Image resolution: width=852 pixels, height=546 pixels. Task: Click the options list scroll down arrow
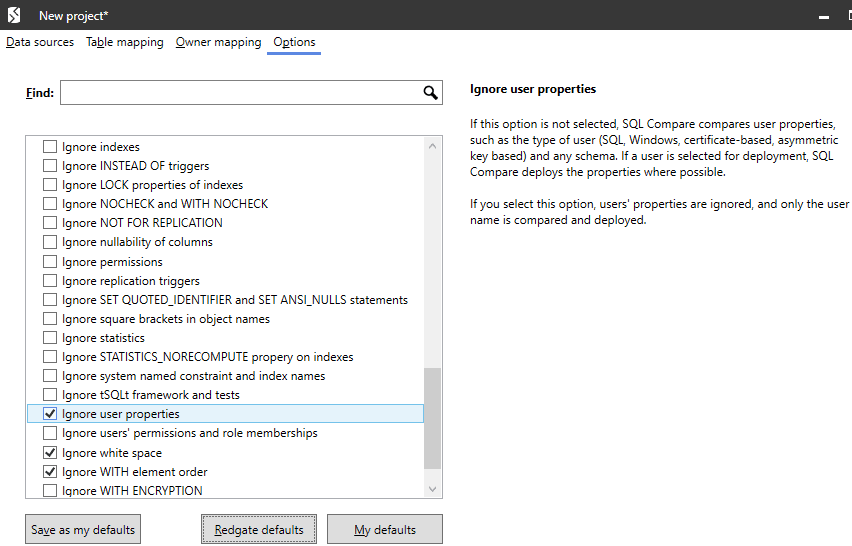point(433,489)
